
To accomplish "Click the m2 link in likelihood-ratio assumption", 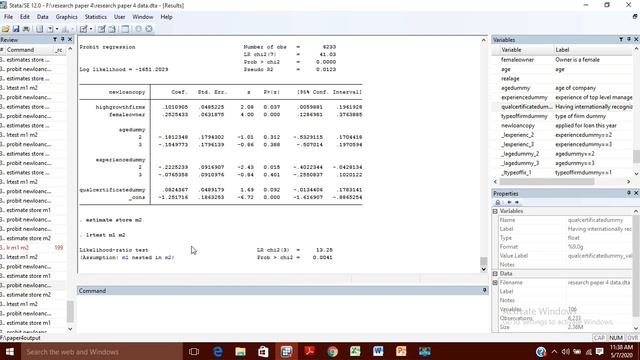I will click(x=168, y=258).
